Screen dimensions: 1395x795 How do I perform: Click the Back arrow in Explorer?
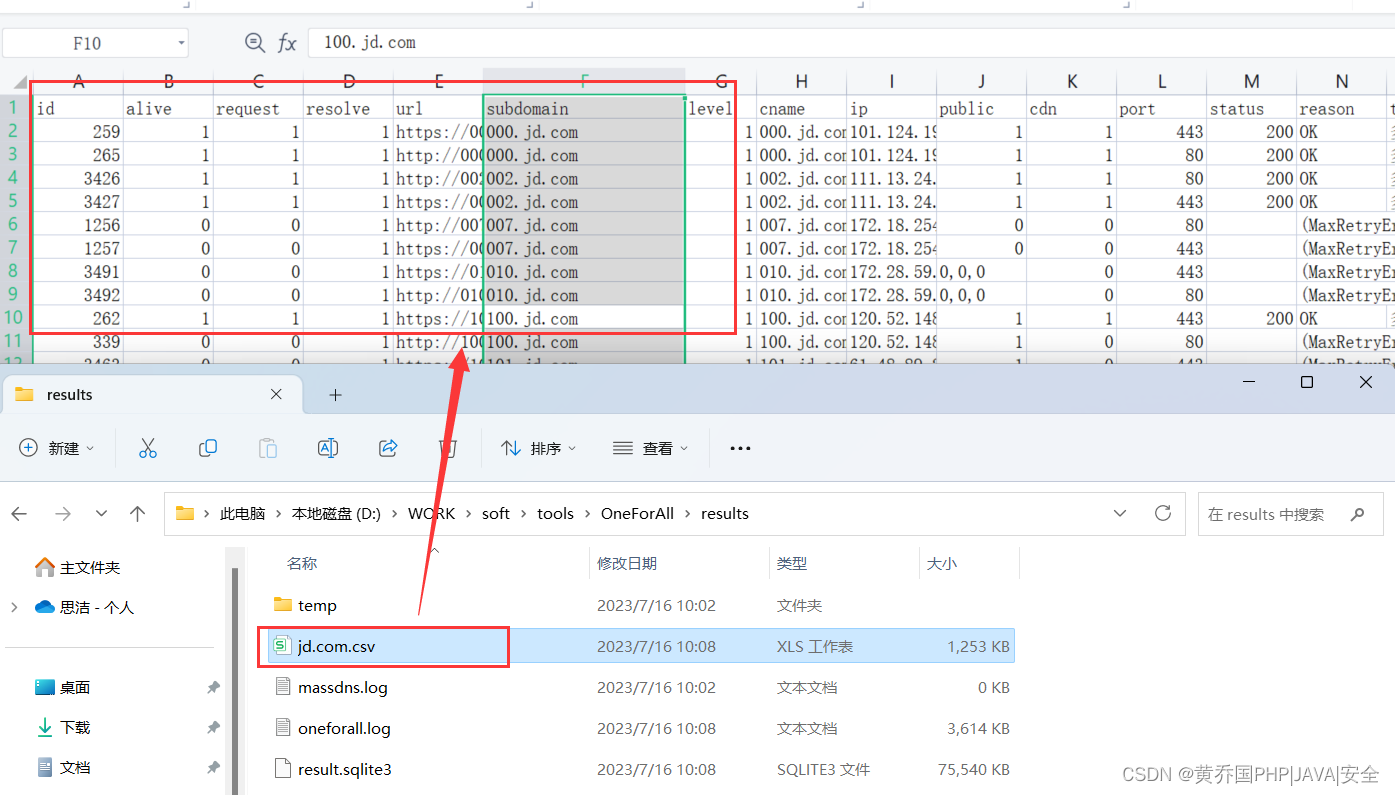[19, 513]
